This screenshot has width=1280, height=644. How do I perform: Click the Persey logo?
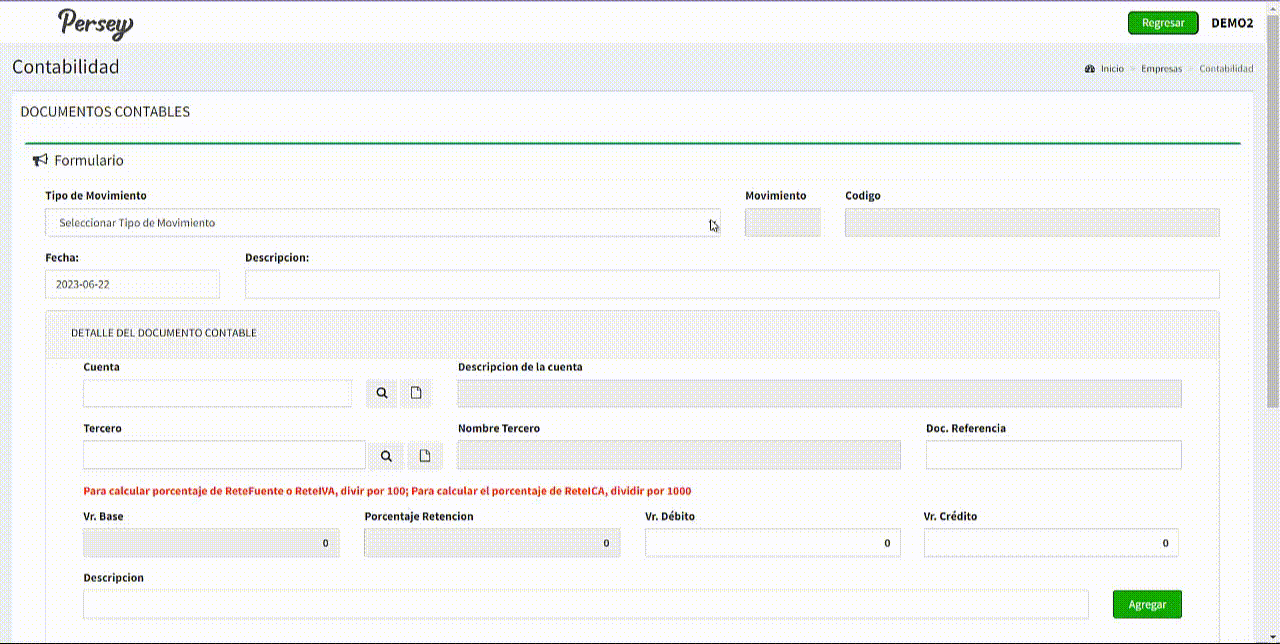click(95, 24)
